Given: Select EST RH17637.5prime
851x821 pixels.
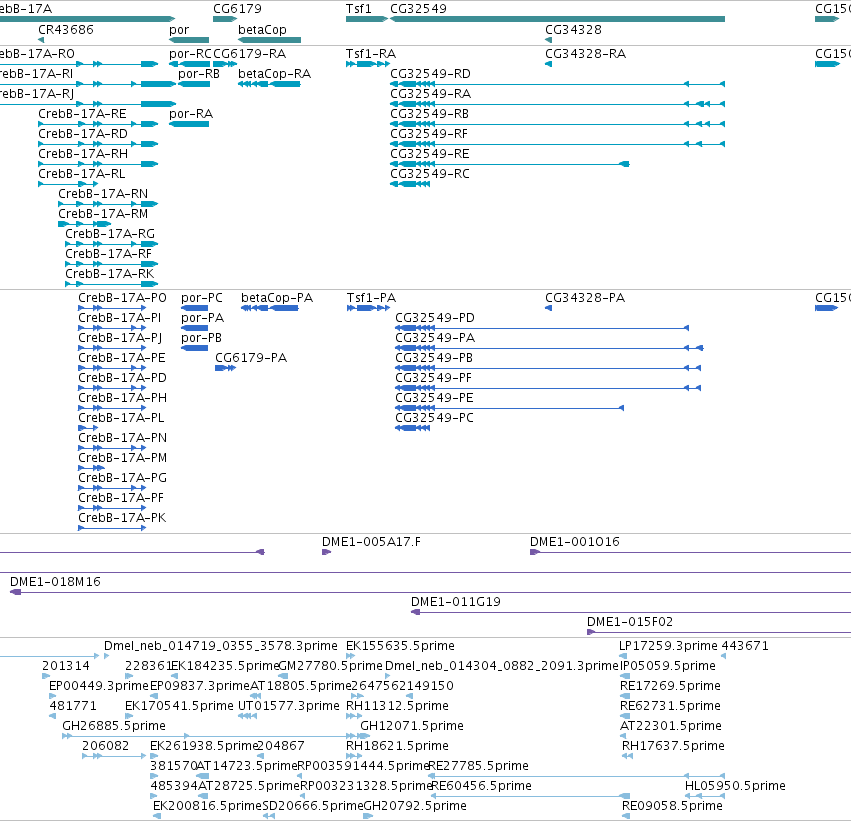Looking at the screenshot, I should tap(673, 746).
